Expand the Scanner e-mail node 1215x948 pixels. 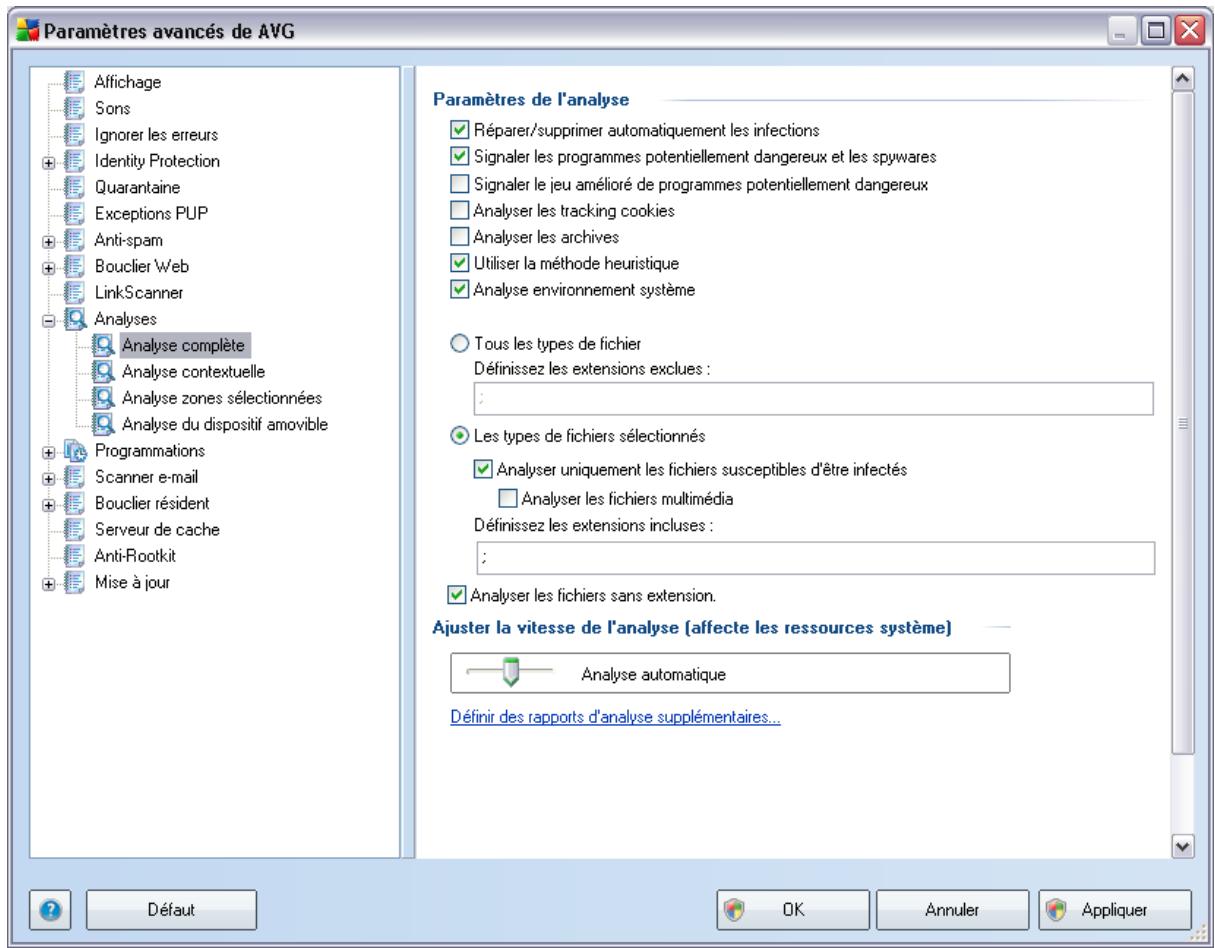tap(49, 477)
